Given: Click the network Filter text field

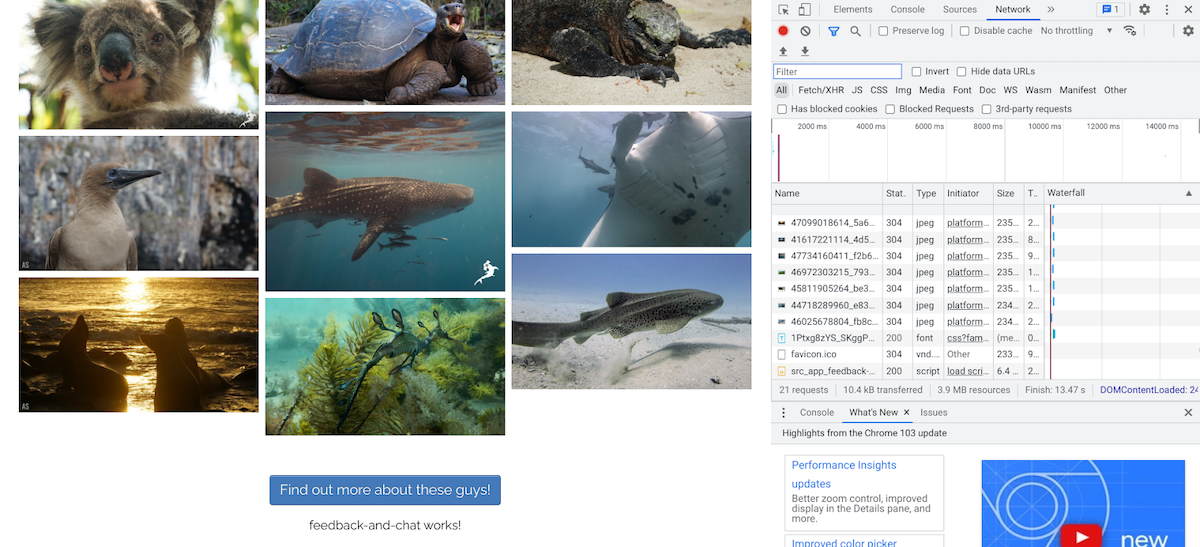Looking at the screenshot, I should coord(837,72).
